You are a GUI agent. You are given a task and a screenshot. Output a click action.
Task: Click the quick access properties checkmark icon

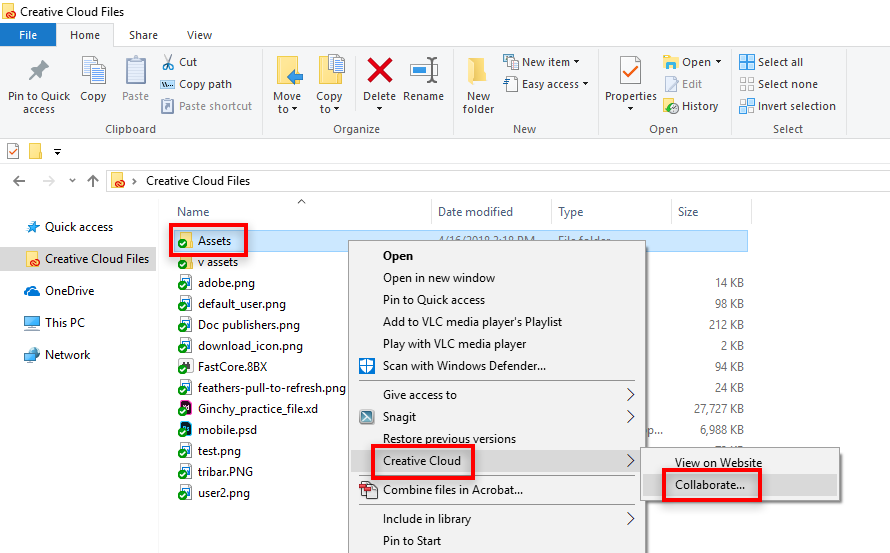tap(13, 151)
